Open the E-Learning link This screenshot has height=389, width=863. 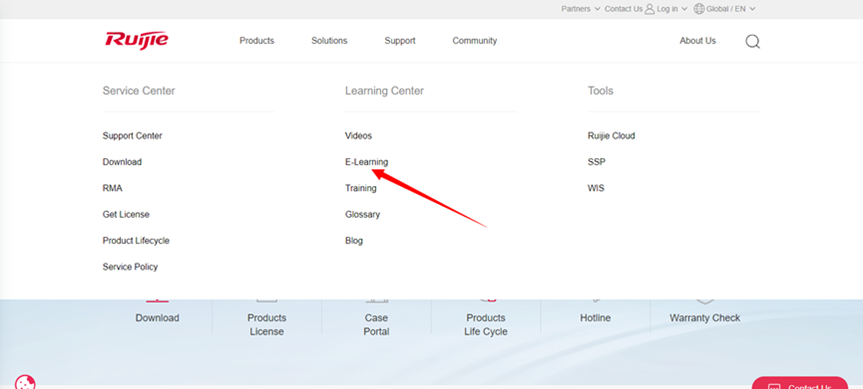click(x=367, y=162)
